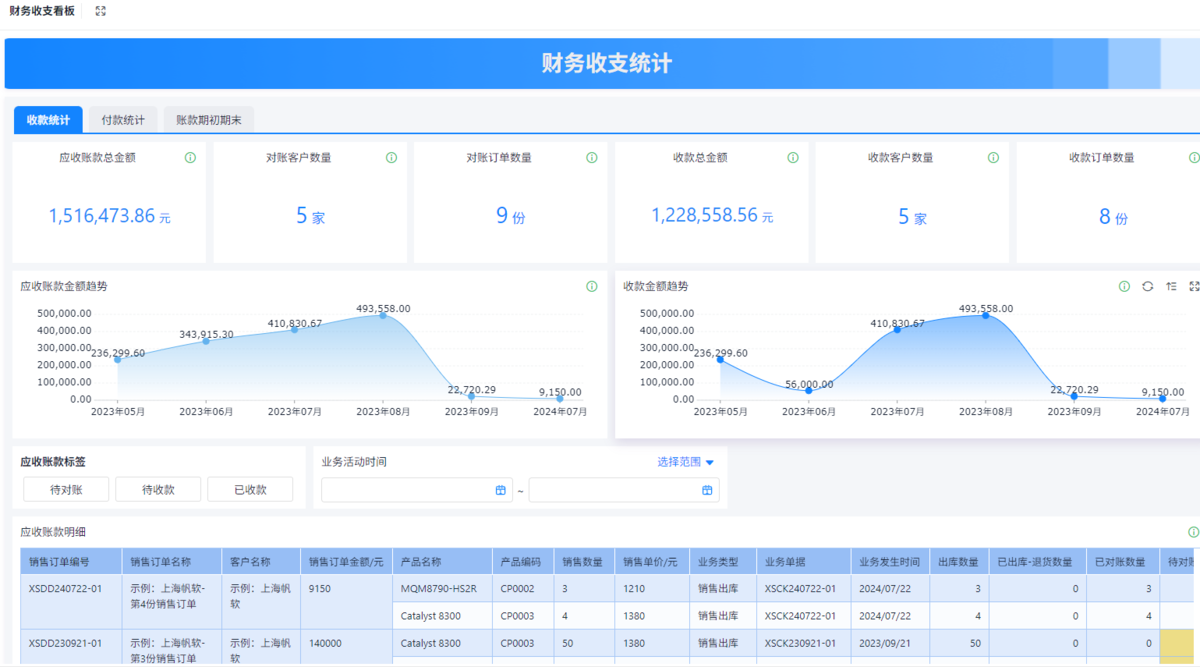Click info icon on 应收账款总金额 card
This screenshot has height=667, width=1200.
tap(190, 158)
